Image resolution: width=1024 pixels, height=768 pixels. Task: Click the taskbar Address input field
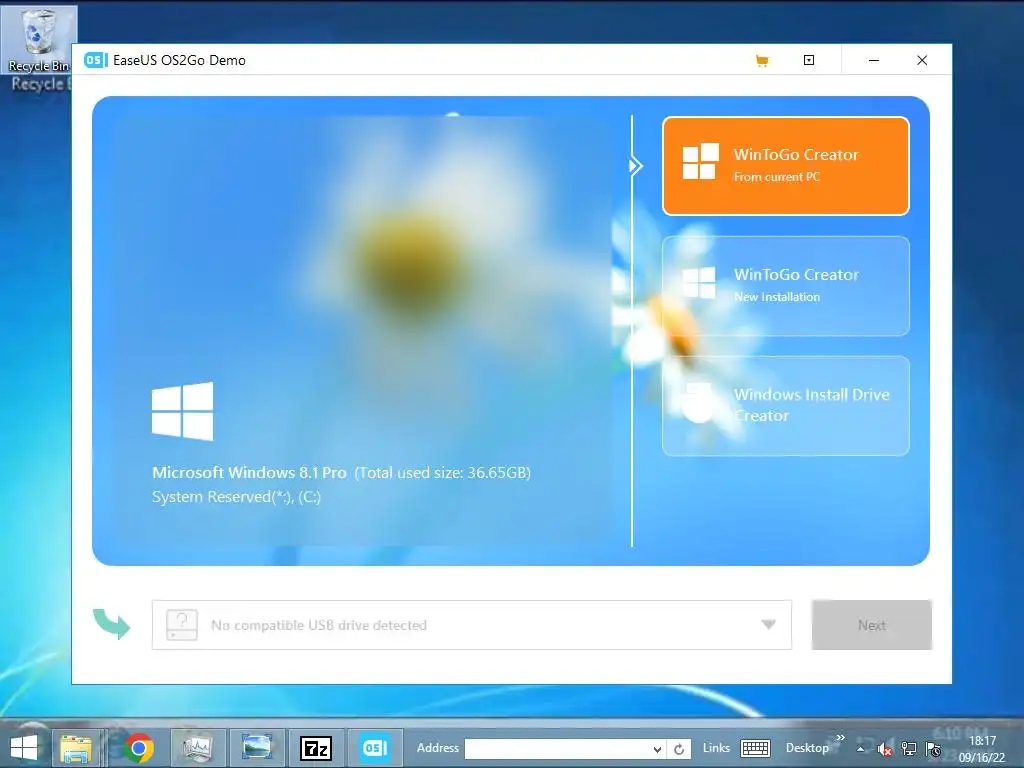(x=558, y=748)
